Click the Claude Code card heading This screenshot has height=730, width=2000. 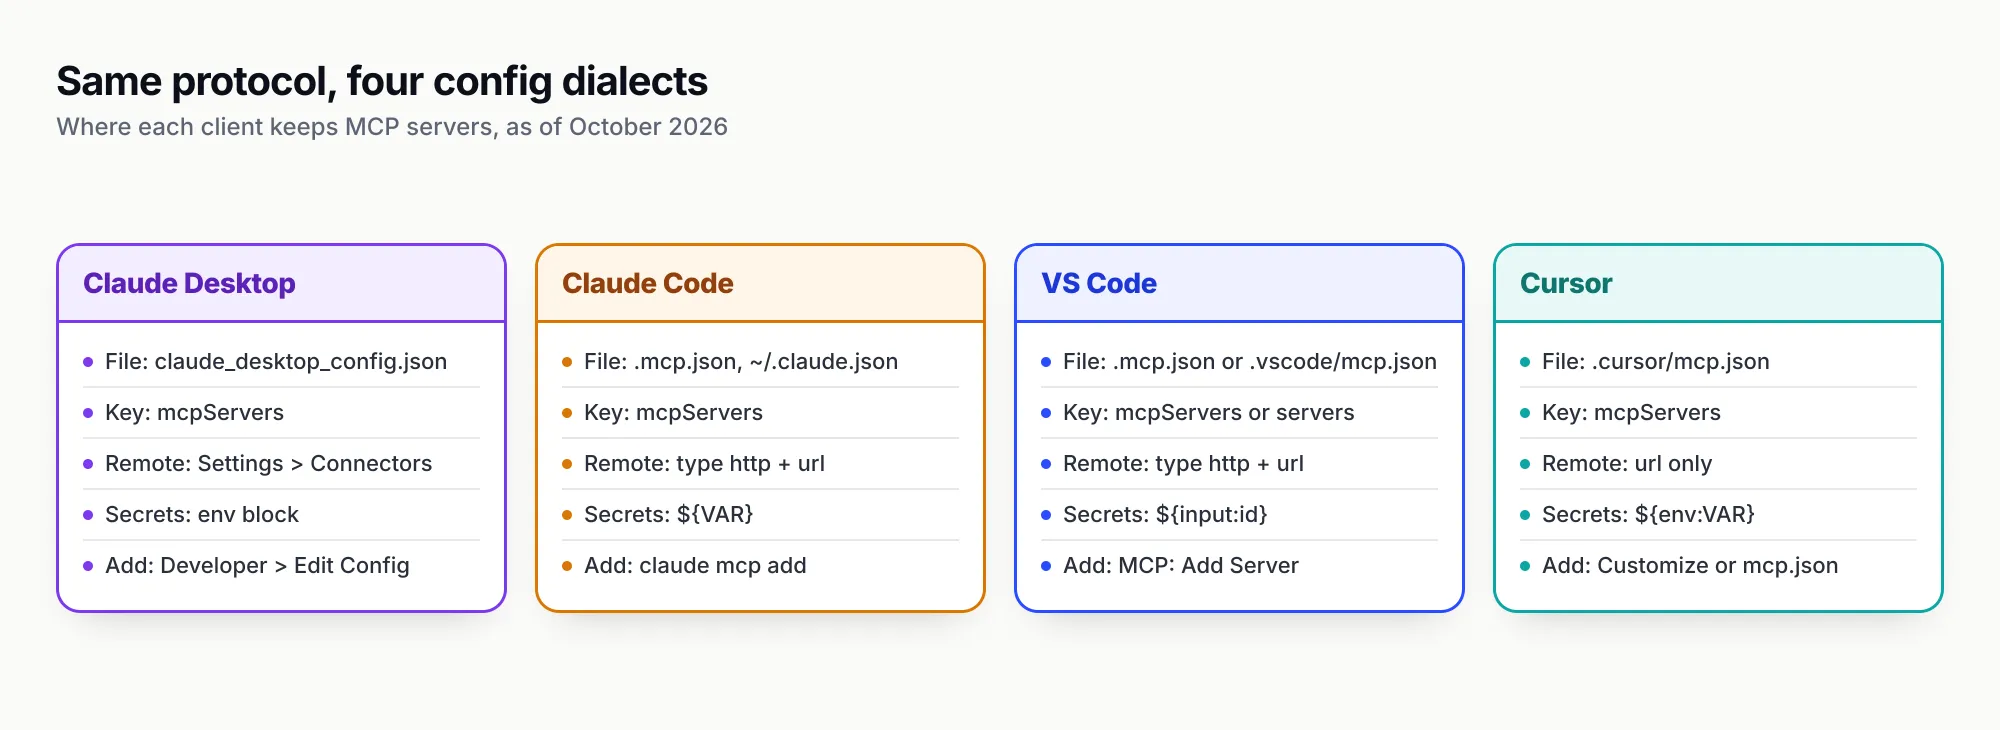coord(648,284)
